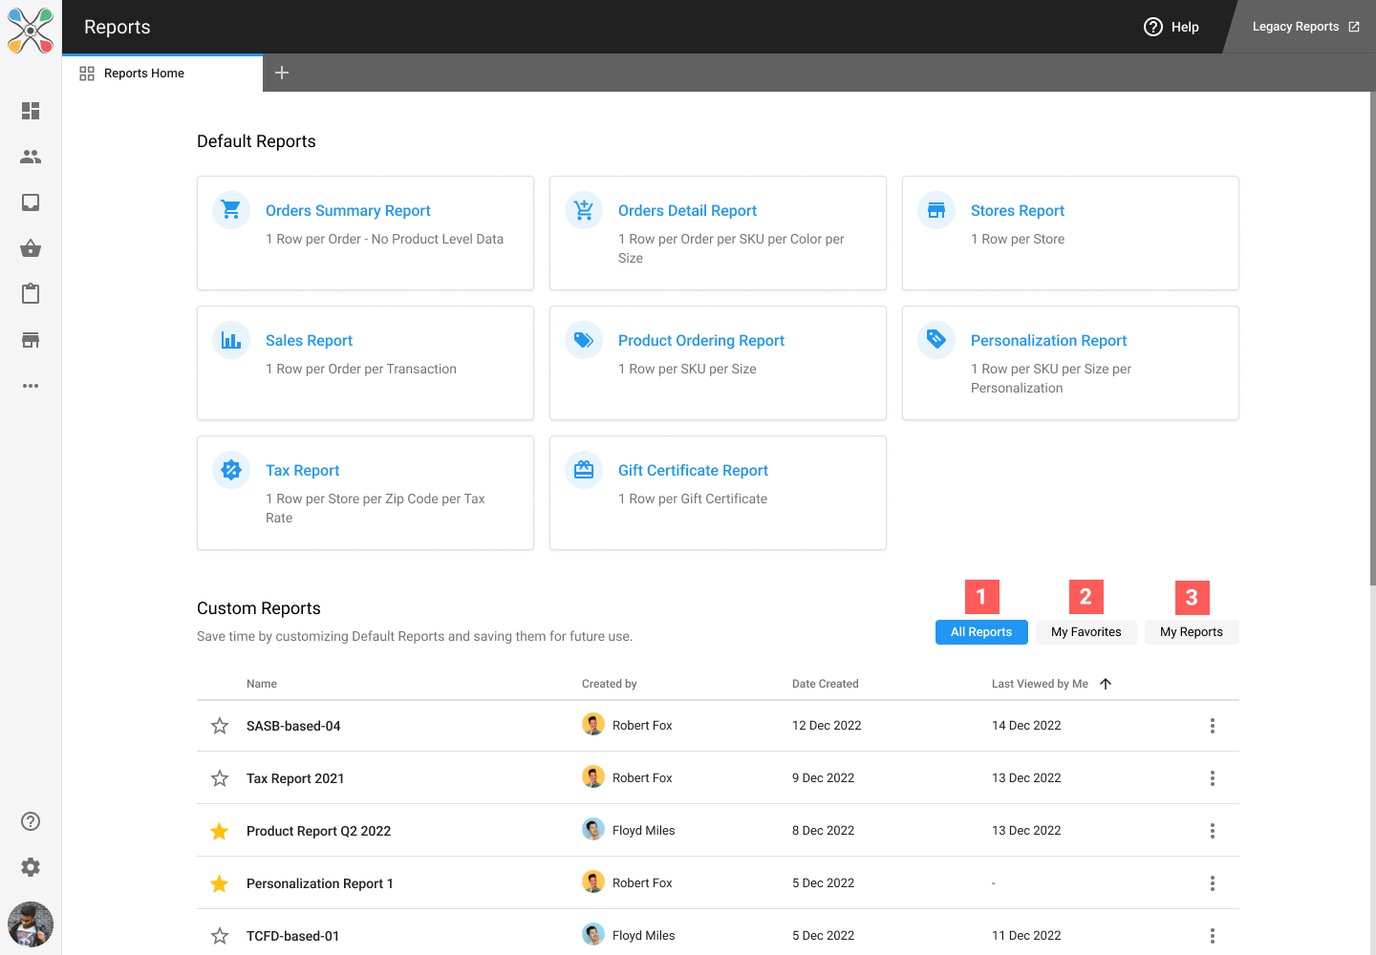The image size is (1376, 955).
Task: Open three-dot menu for Personalization Report 1
Action: (1212, 883)
